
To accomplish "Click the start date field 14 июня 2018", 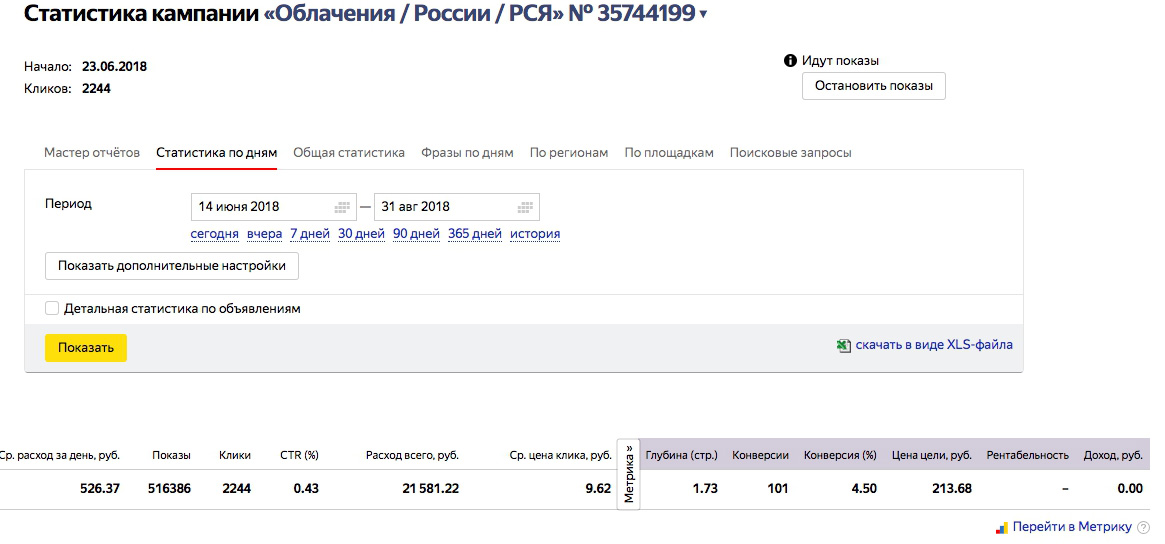I will (273, 207).
